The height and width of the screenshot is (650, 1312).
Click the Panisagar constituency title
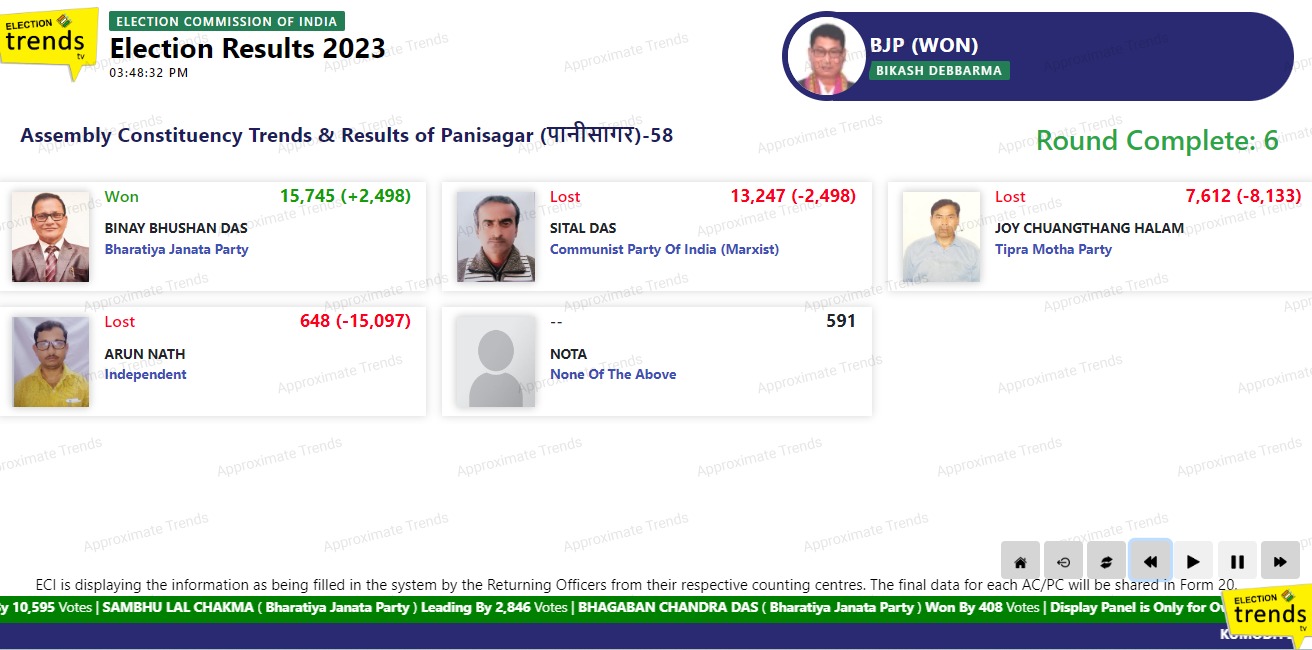tap(347, 135)
